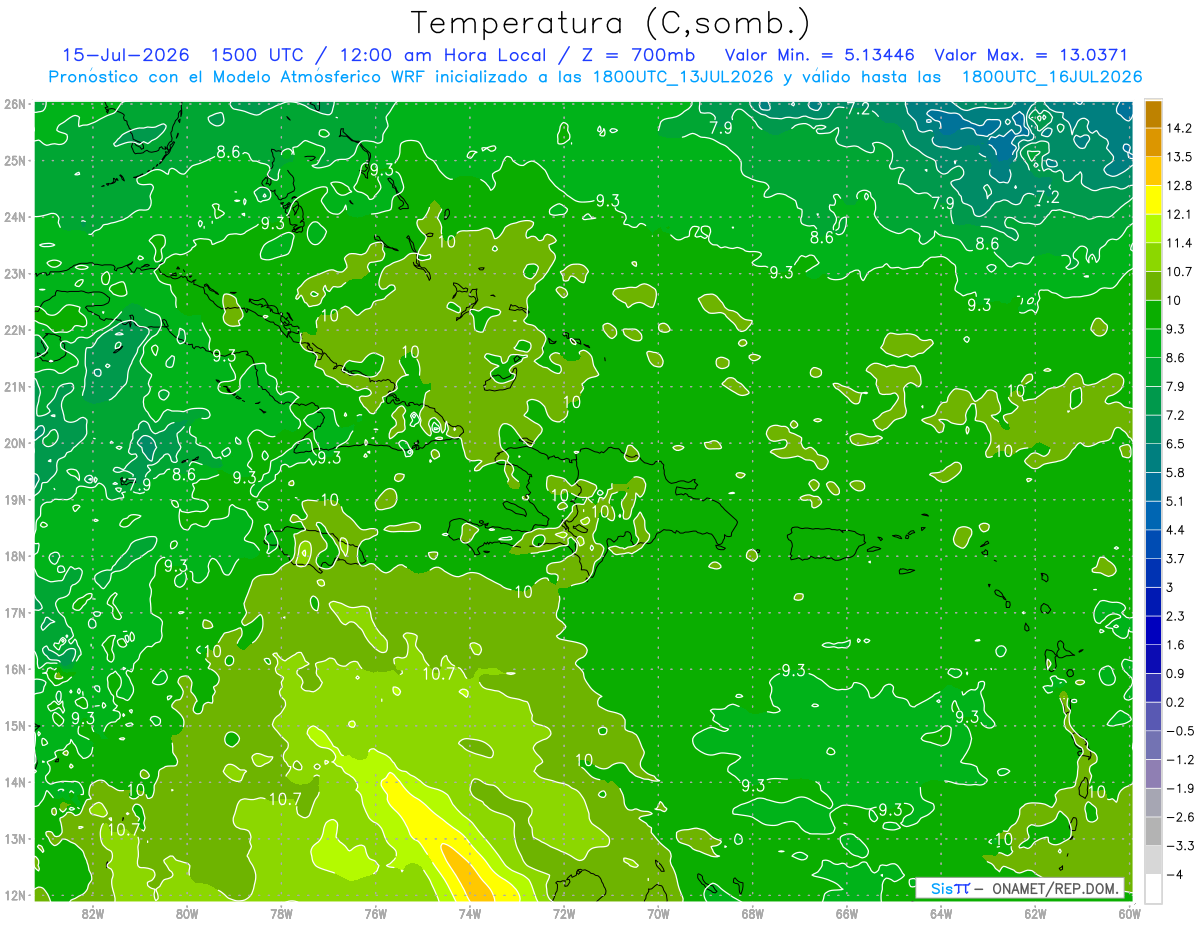Click the '-1.2' colorbar scale label
The width and height of the screenshot is (1200, 927).
pyautogui.click(x=1181, y=760)
